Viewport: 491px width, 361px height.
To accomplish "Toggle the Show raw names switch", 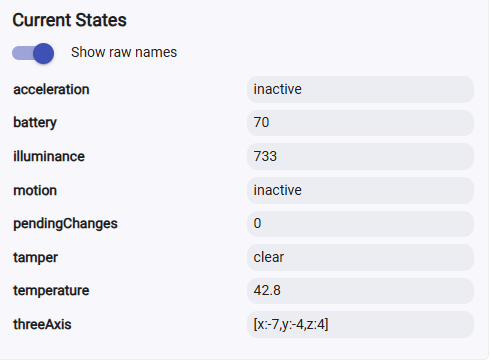I will [33, 53].
